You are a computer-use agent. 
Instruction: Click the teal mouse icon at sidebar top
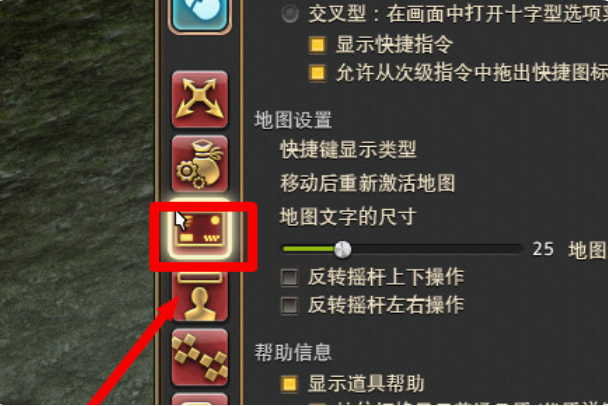pos(200,14)
